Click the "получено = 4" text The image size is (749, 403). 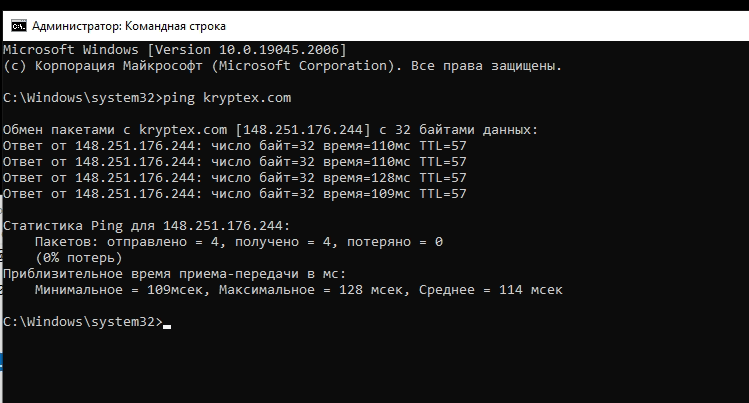283,242
